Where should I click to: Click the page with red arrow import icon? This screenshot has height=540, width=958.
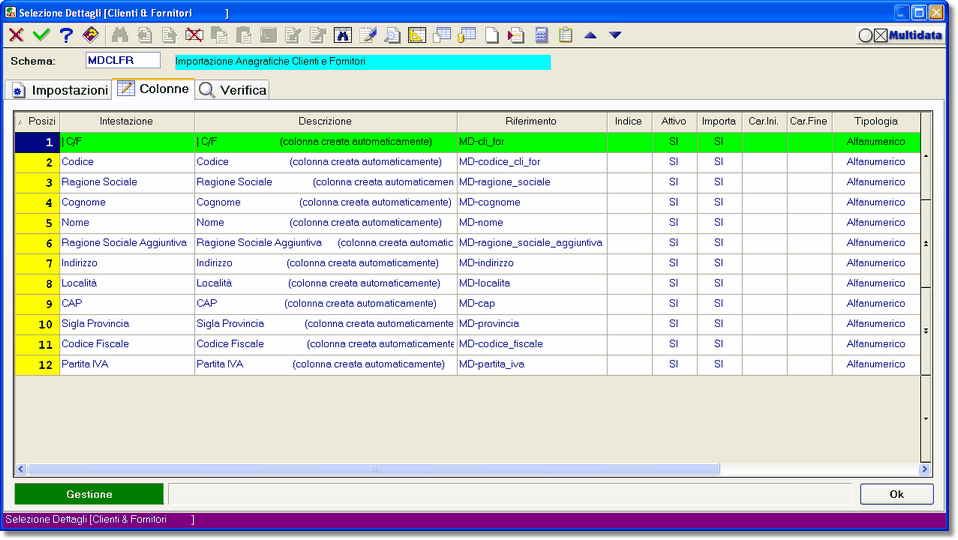click(x=516, y=35)
